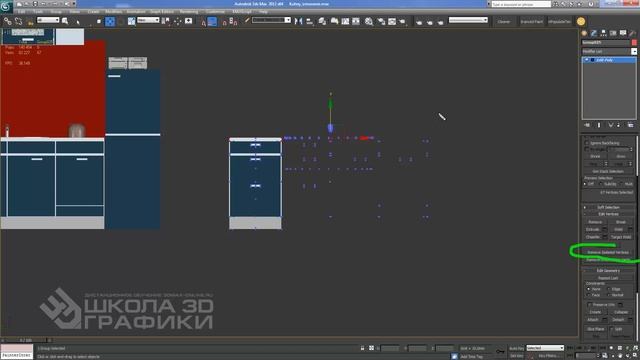Set Constraints to Normal
This screenshot has height=360, width=640.
(x=608, y=295)
